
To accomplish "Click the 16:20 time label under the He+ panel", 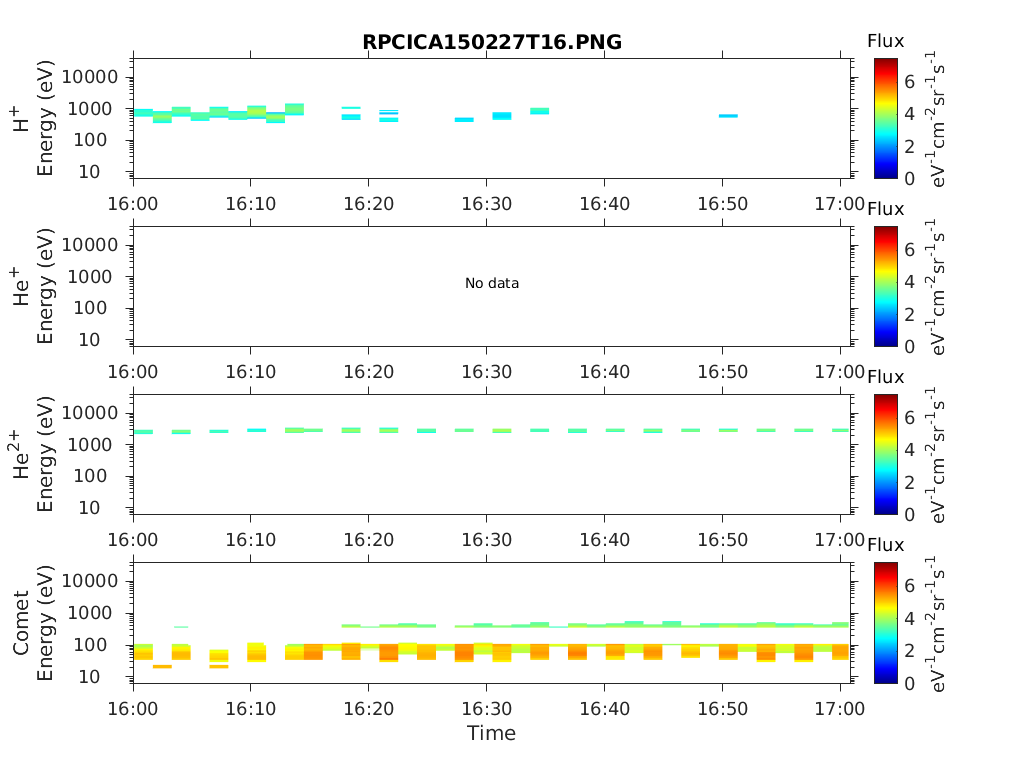I will 368,372.
